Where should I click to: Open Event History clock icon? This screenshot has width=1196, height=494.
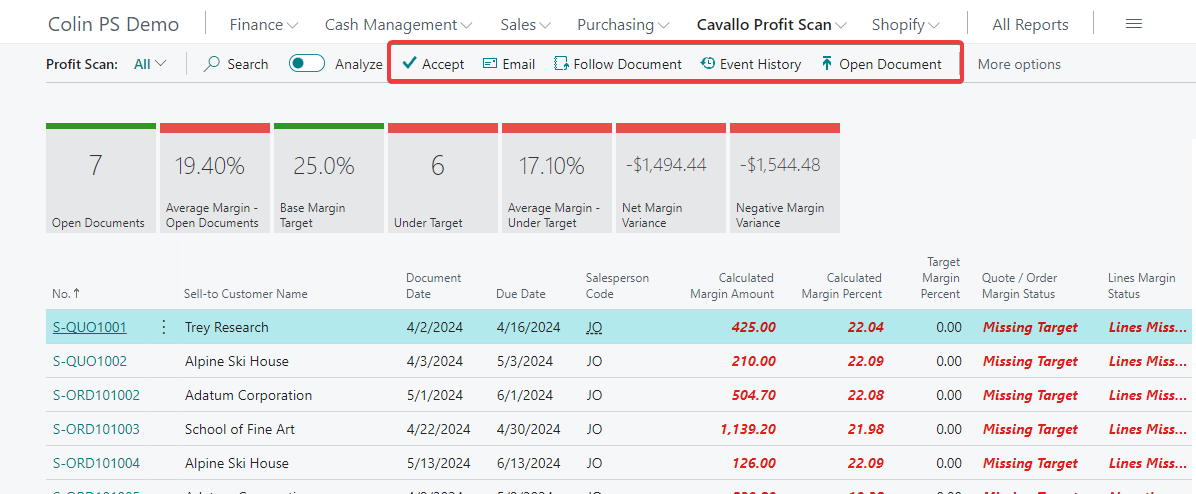pyautogui.click(x=708, y=64)
